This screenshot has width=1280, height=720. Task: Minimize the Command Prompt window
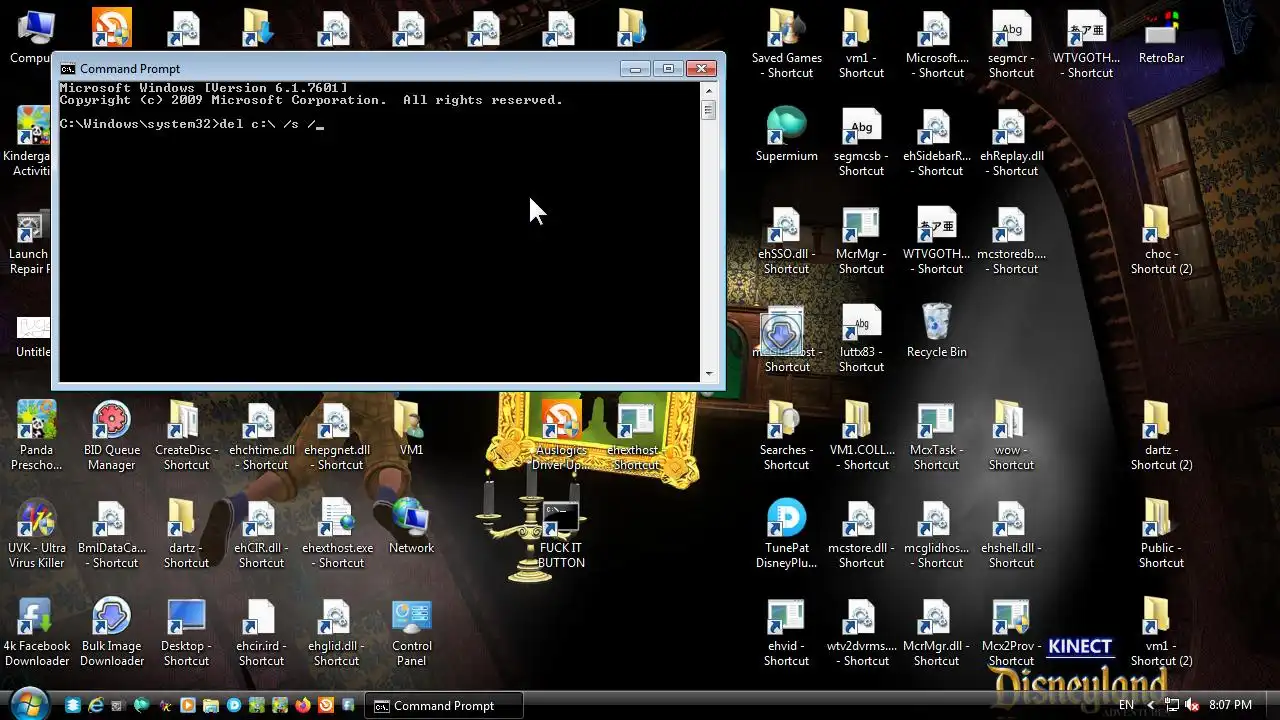click(635, 68)
